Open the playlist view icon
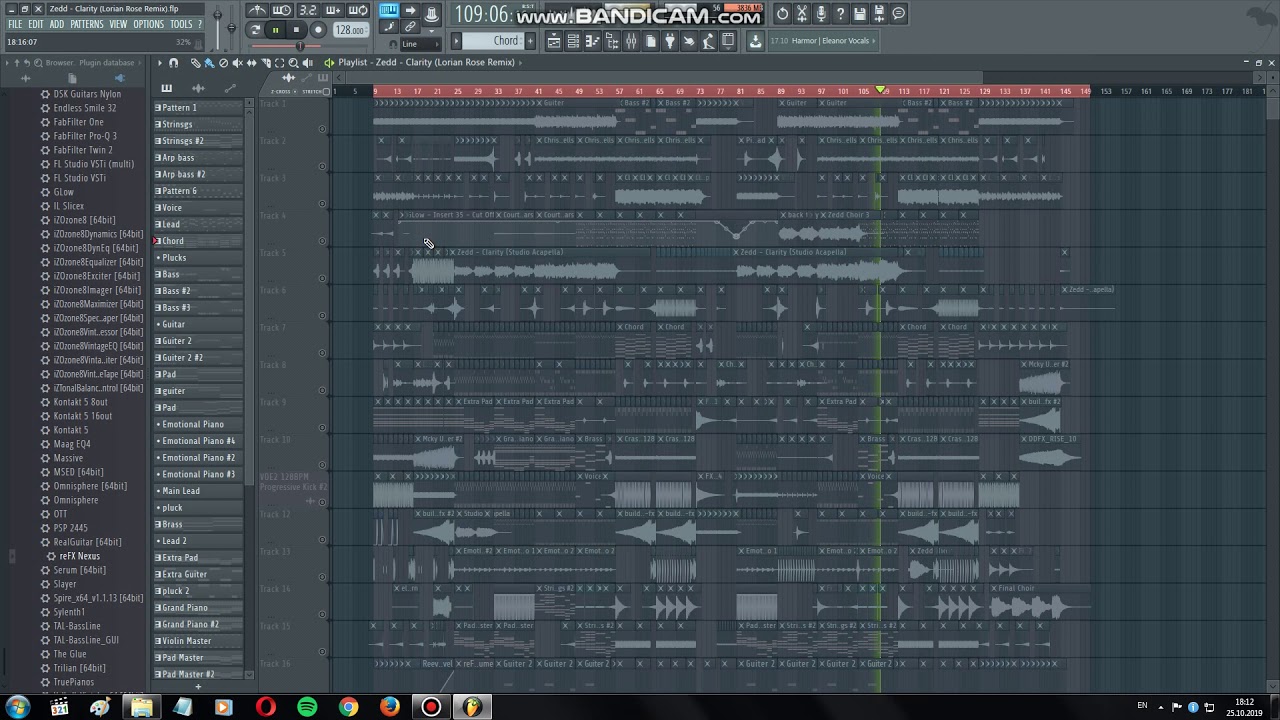The width and height of the screenshot is (1280, 720). tap(553, 41)
